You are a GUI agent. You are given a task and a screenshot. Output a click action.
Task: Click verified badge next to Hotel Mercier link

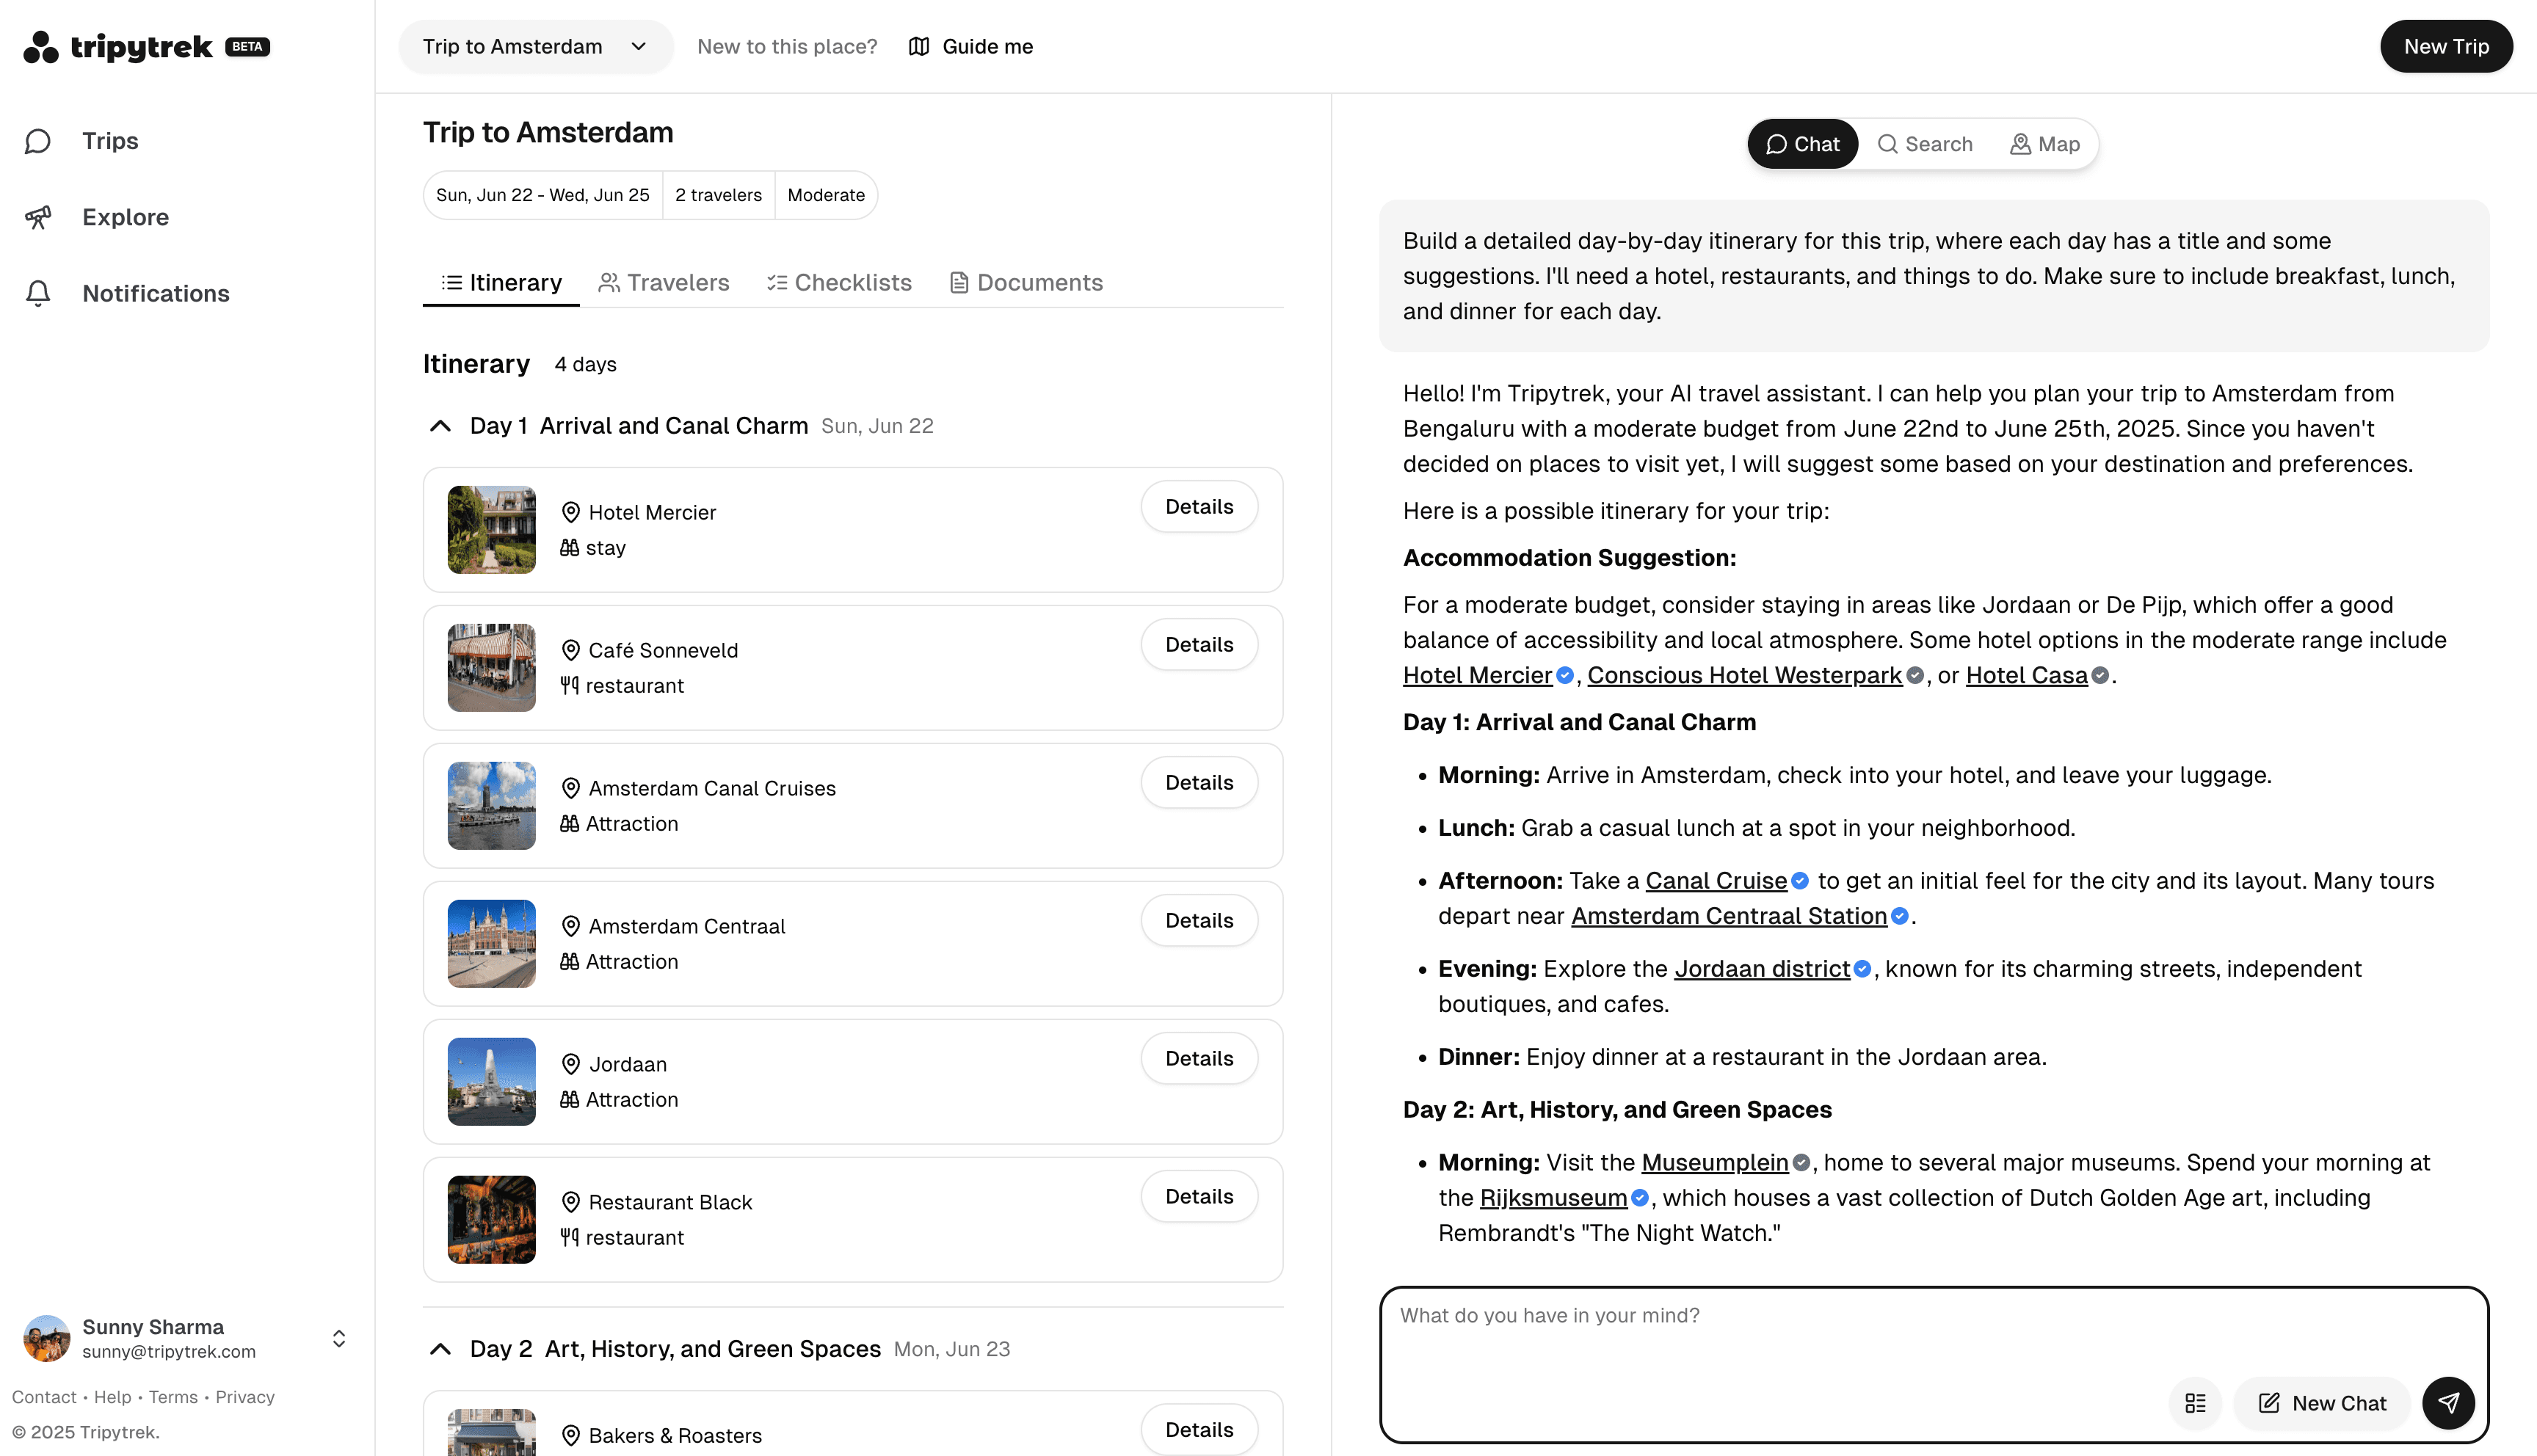coord(1565,676)
